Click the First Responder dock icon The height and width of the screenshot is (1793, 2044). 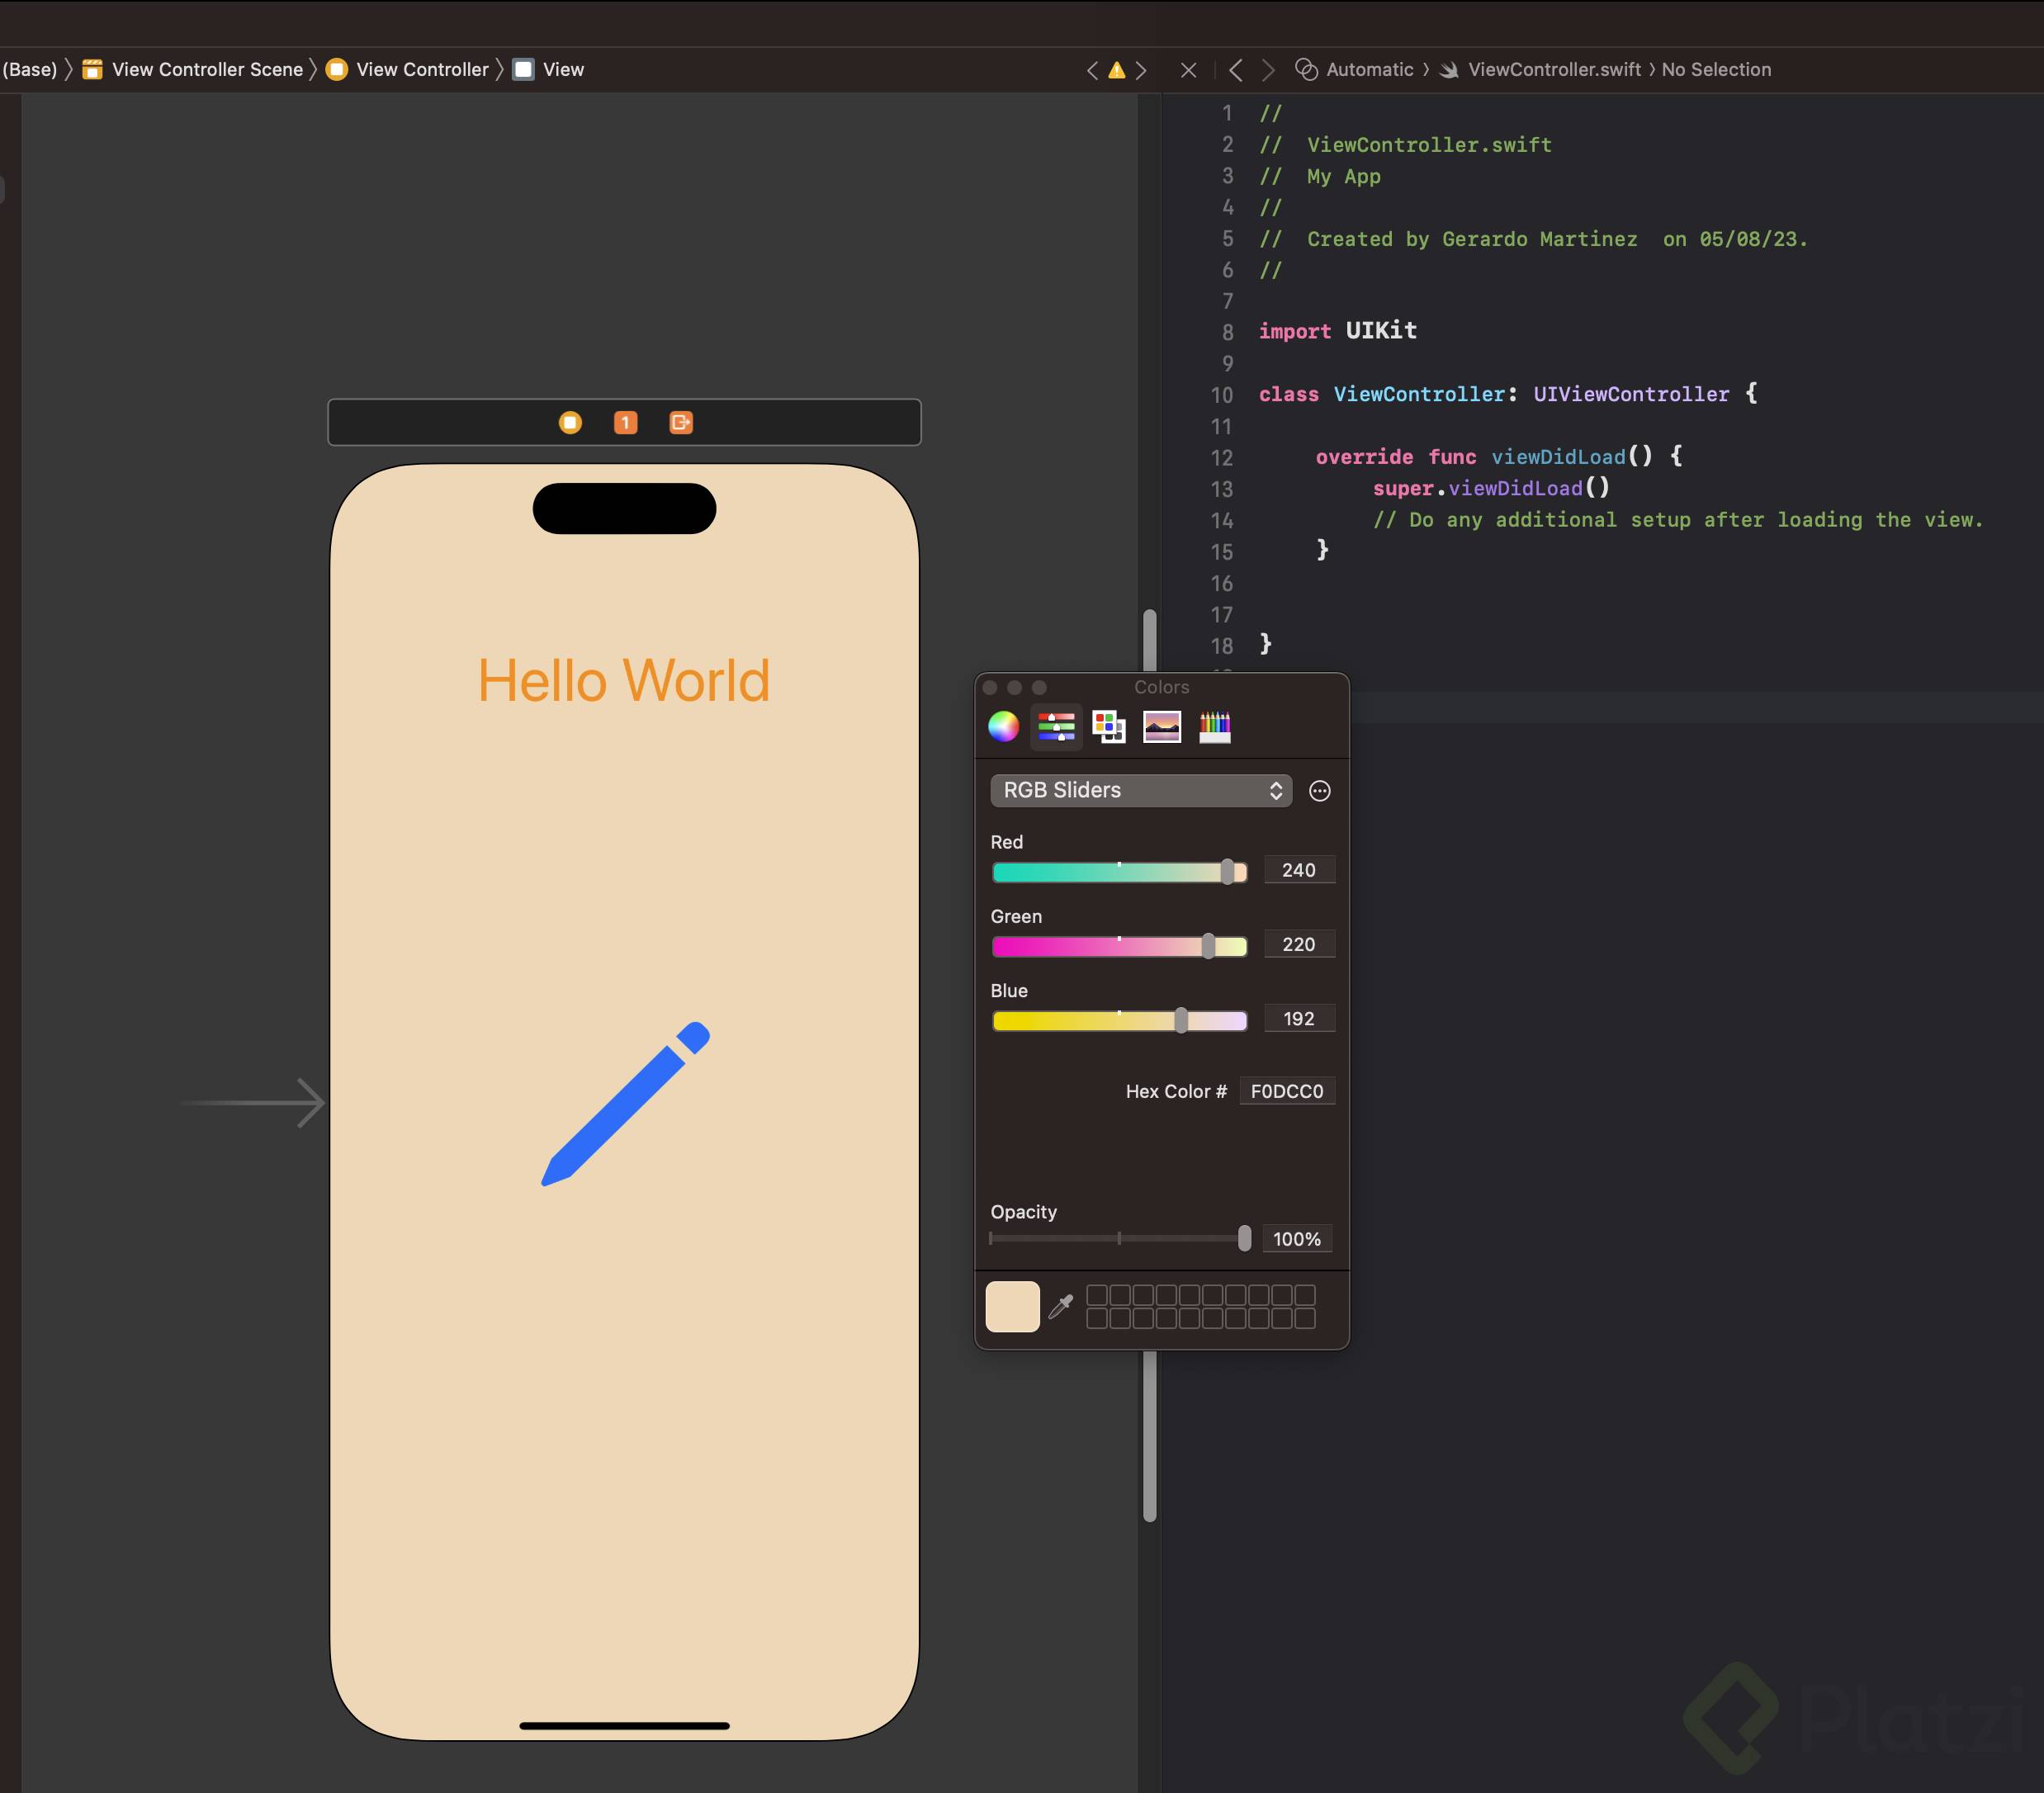625,423
